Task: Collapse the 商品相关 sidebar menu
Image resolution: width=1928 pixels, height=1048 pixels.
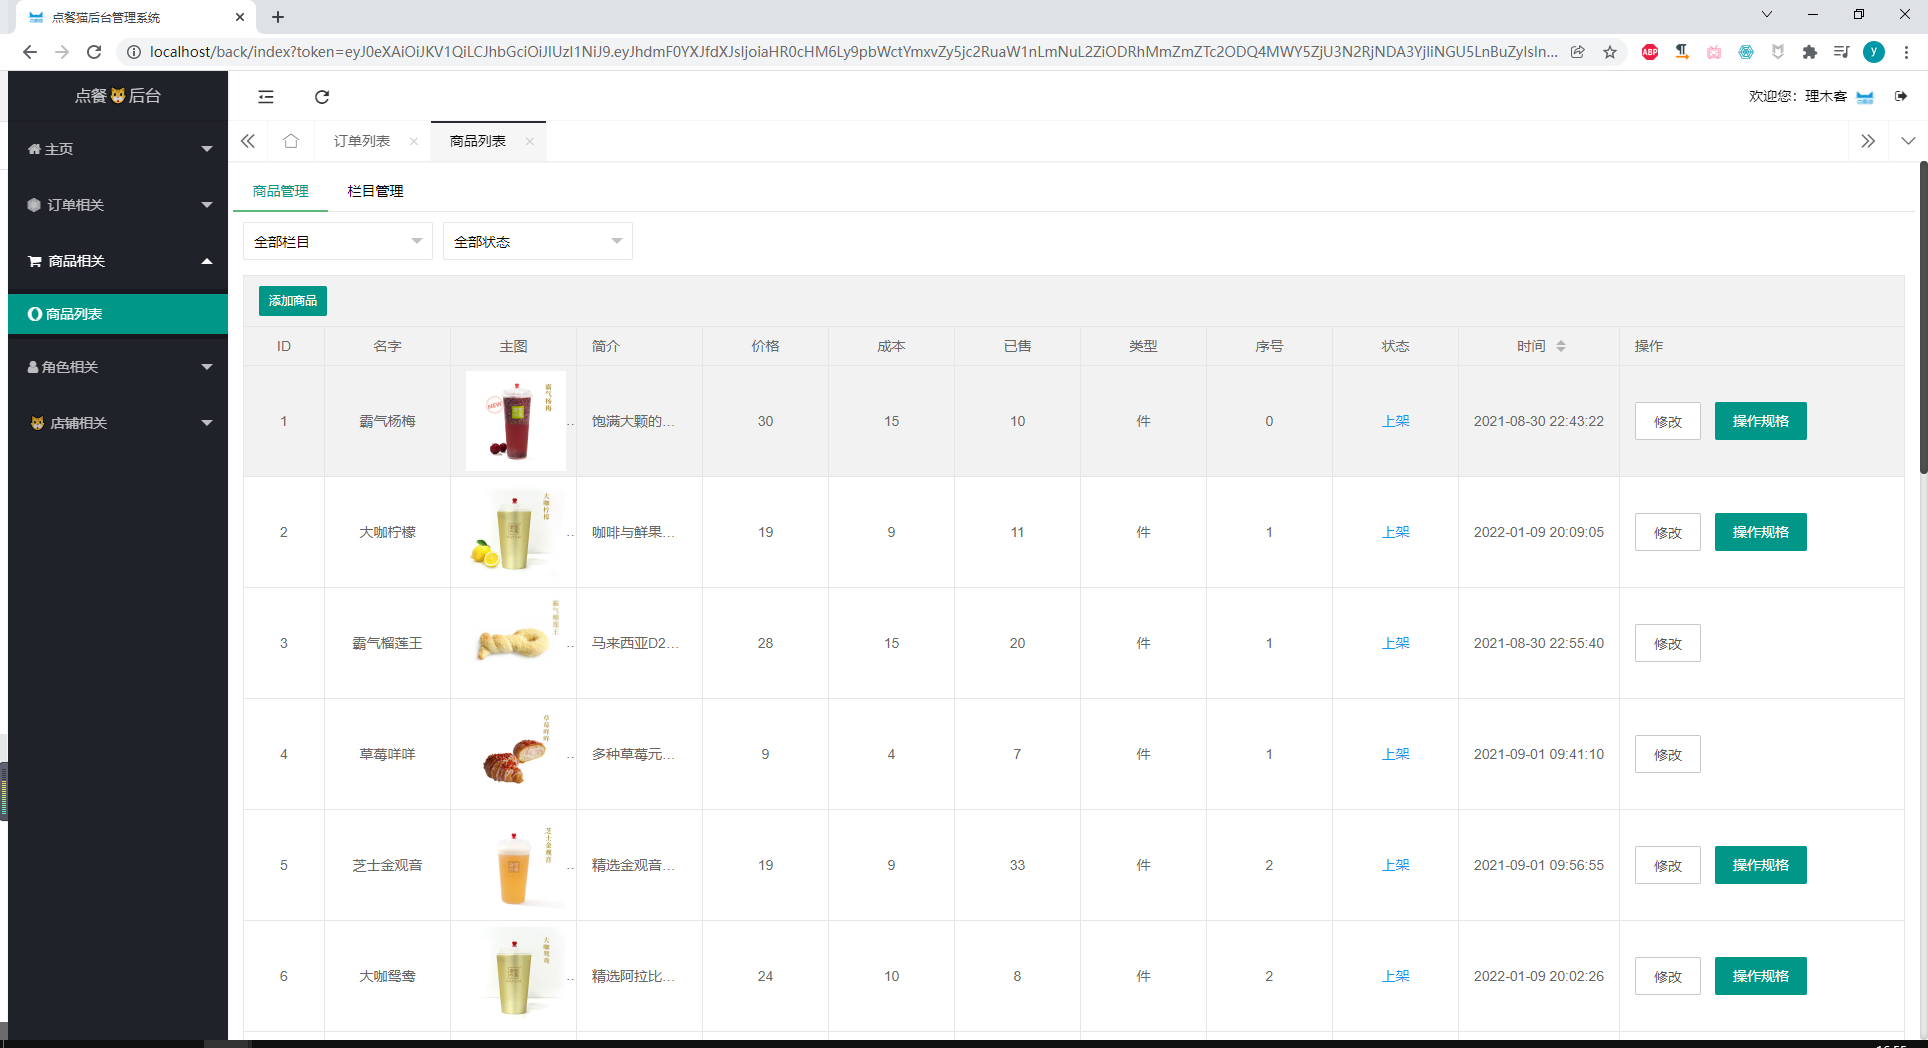Action: click(x=118, y=261)
